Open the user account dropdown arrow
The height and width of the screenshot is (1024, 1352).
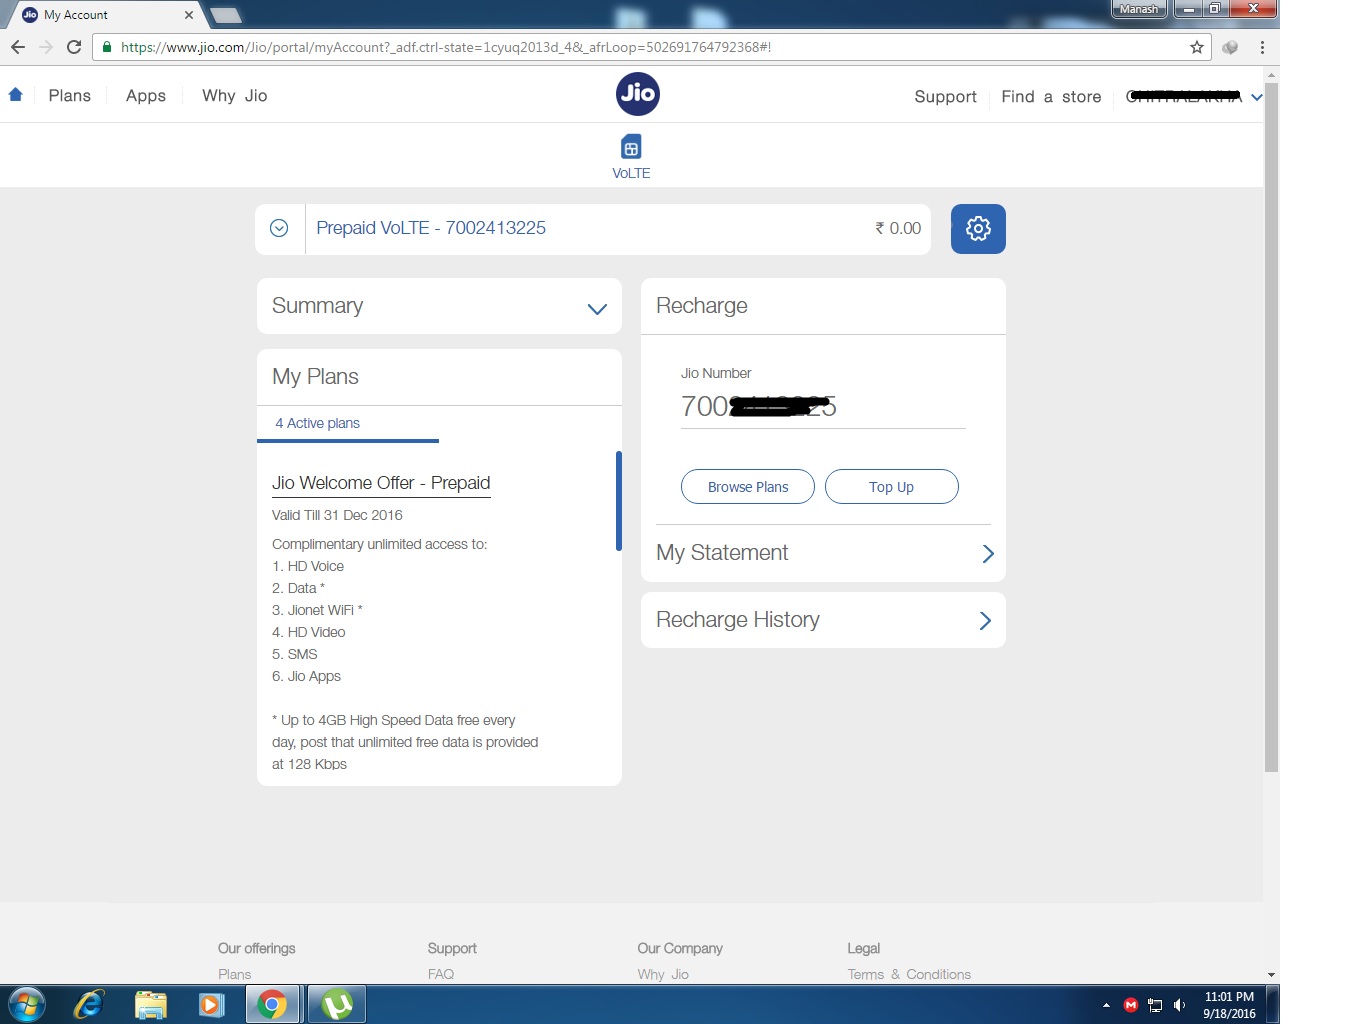click(x=1256, y=97)
